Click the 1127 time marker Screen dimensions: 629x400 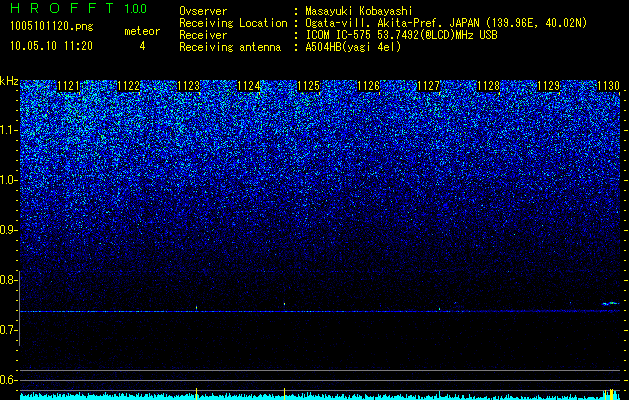tap(428, 86)
